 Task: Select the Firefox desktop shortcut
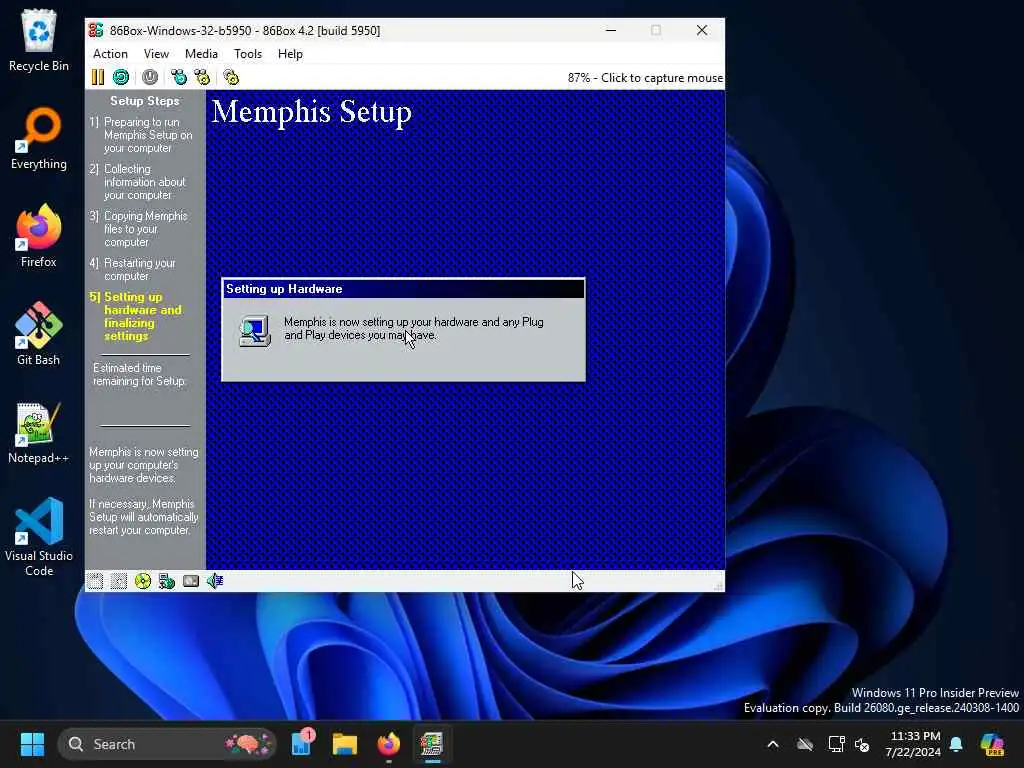click(39, 236)
